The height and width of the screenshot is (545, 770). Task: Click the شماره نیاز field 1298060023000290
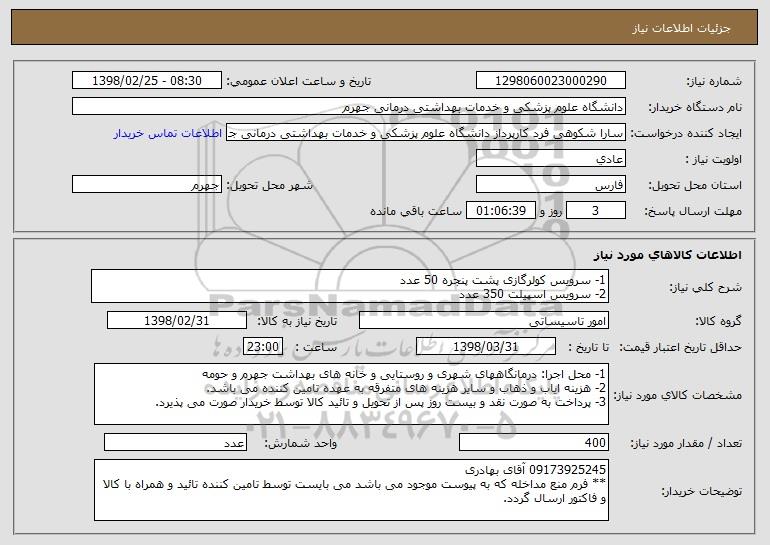point(550,81)
